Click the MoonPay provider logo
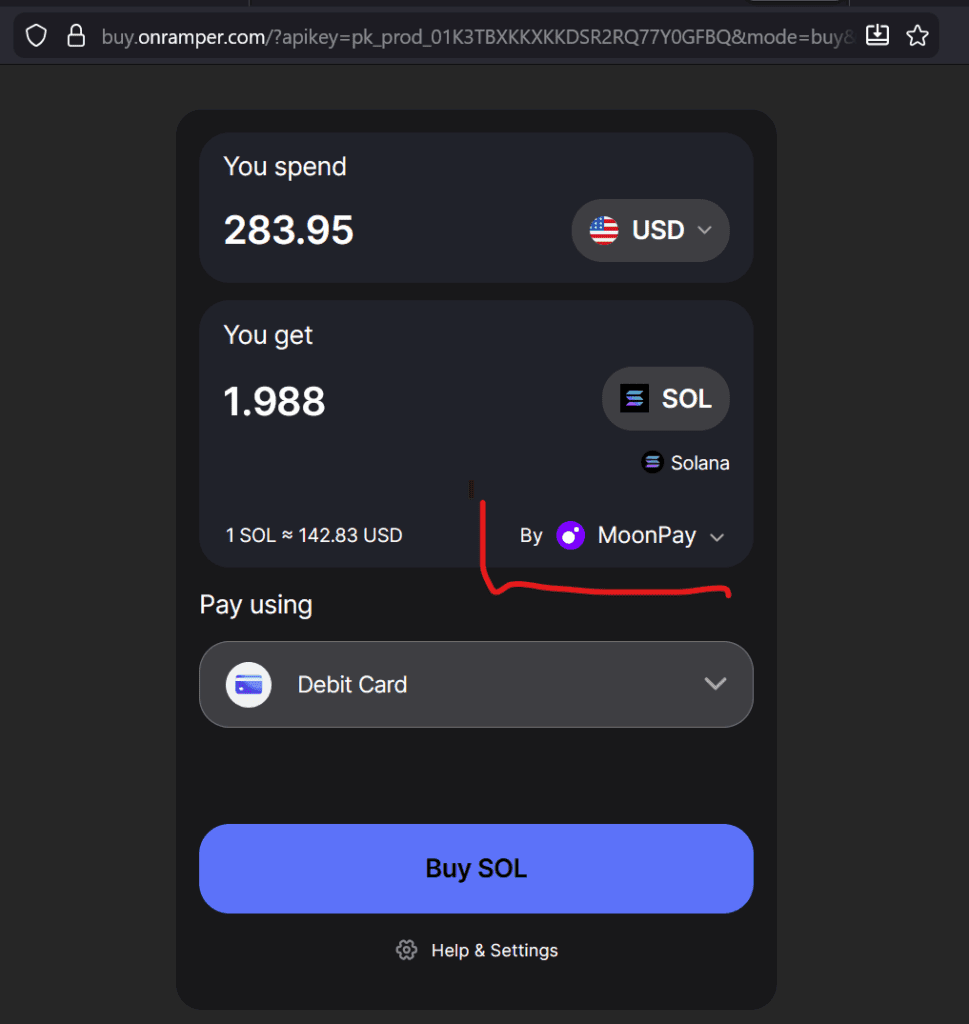This screenshot has height=1024, width=969. [570, 535]
